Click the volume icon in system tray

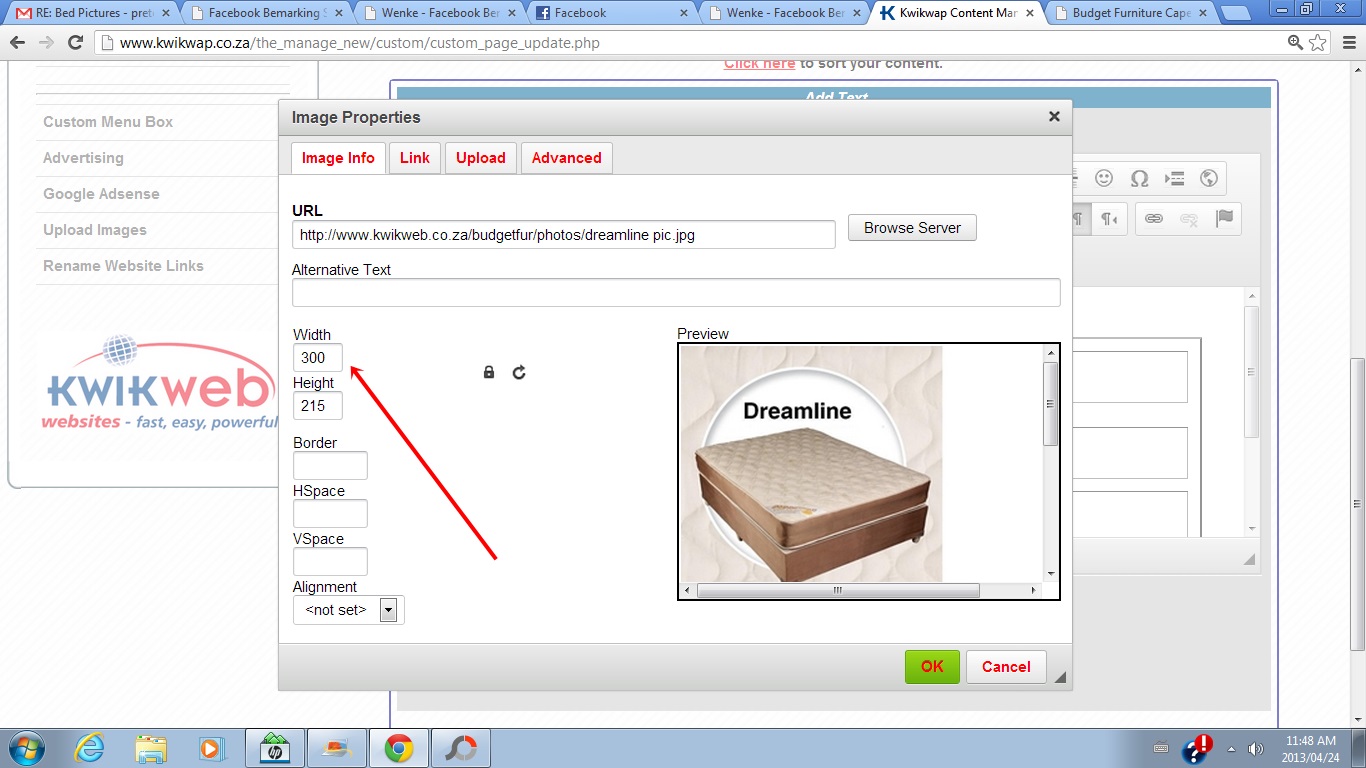[1256, 748]
